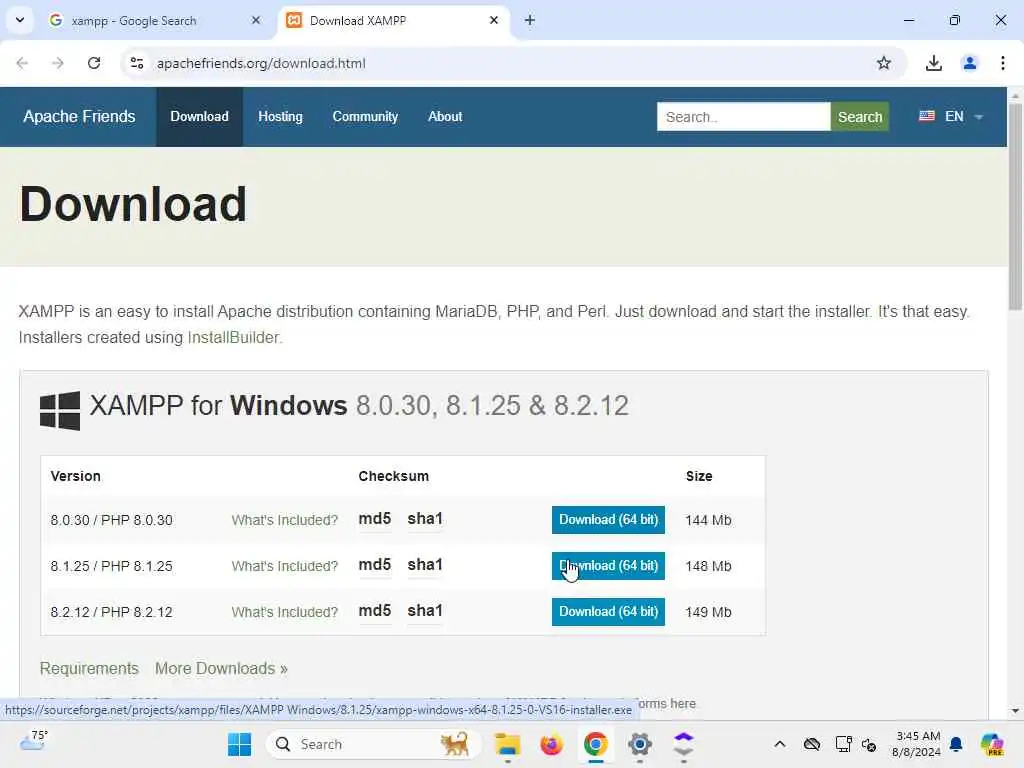Viewport: 1024px width, 768px height.
Task: Click the Windows logo beside XAMPP heading
Action: (60, 411)
